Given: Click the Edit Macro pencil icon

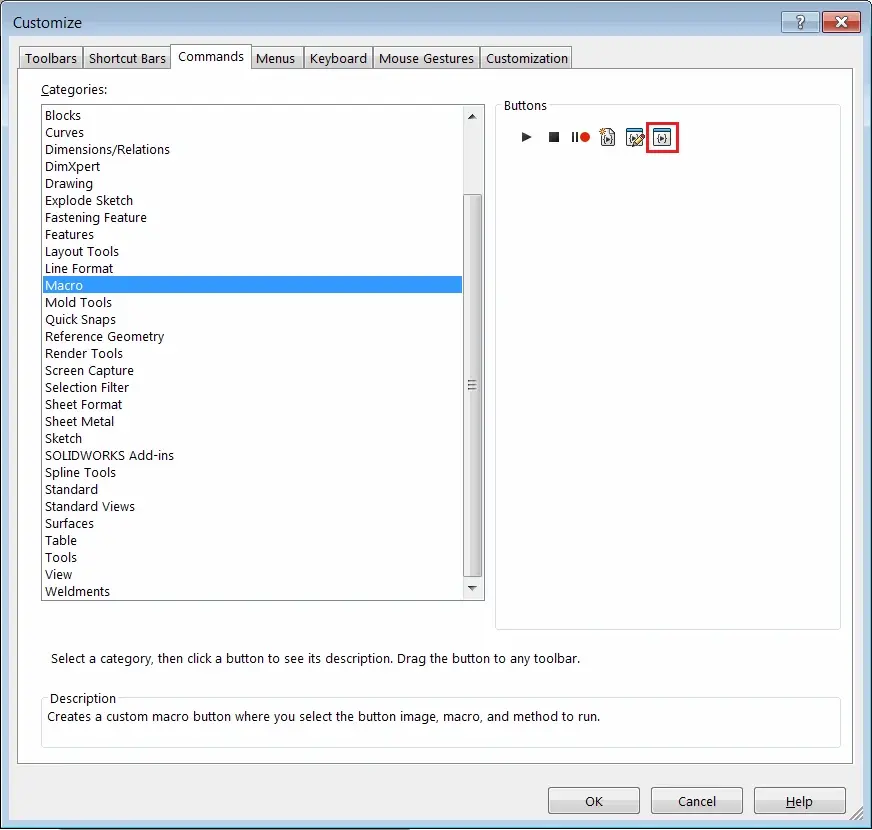Looking at the screenshot, I should 635,137.
